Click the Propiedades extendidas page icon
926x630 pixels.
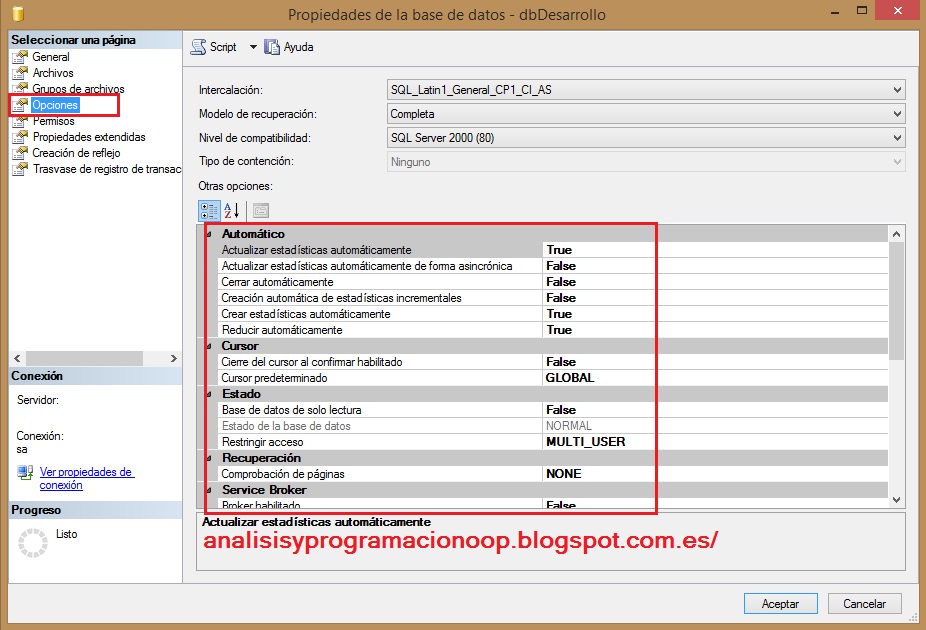pyautogui.click(x=20, y=136)
